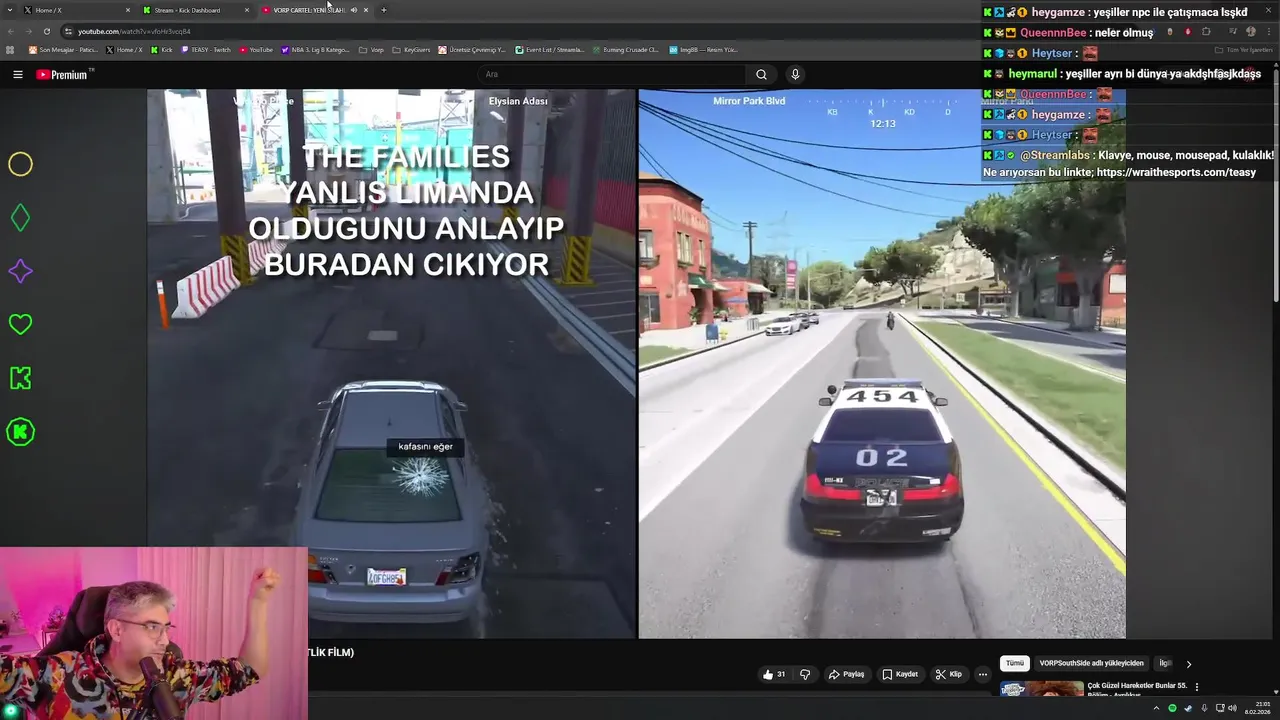
Task: Open the Son Mesajlar bookmark
Action: point(63,49)
